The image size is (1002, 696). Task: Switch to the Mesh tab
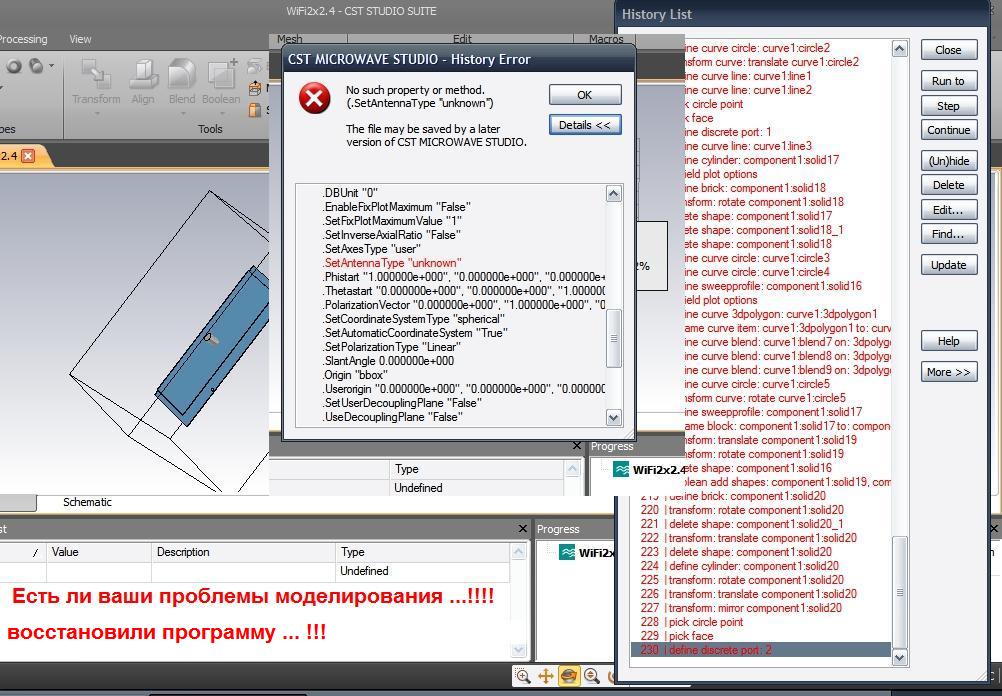pos(289,39)
